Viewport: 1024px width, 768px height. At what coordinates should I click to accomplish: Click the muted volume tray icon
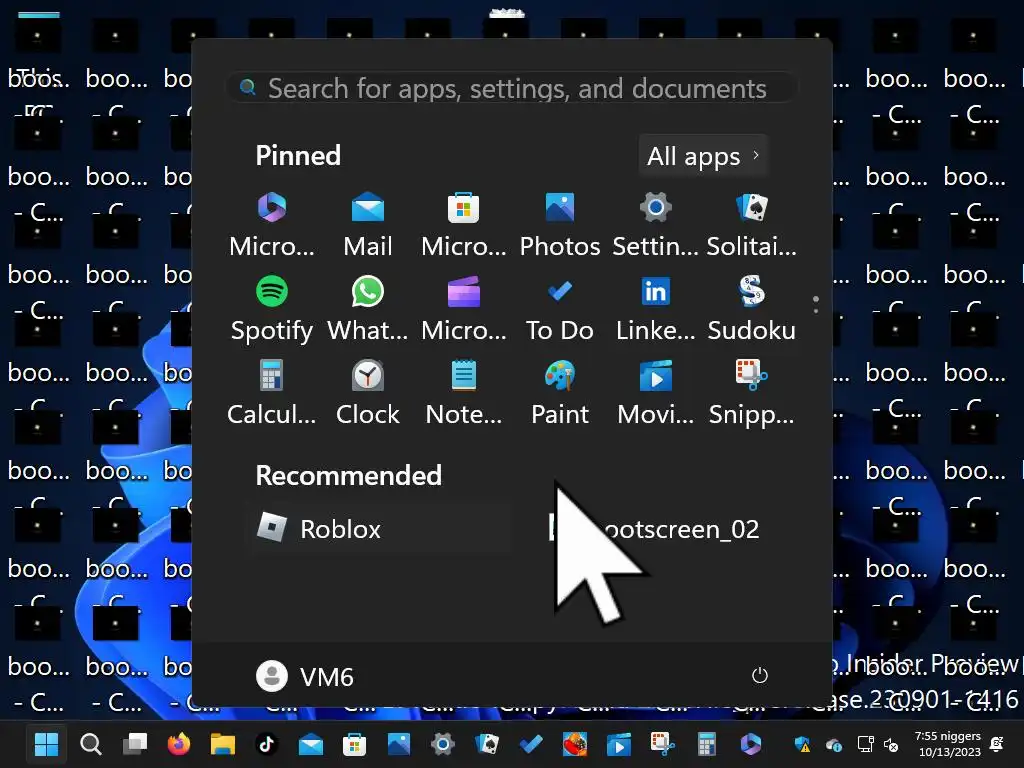click(x=891, y=744)
